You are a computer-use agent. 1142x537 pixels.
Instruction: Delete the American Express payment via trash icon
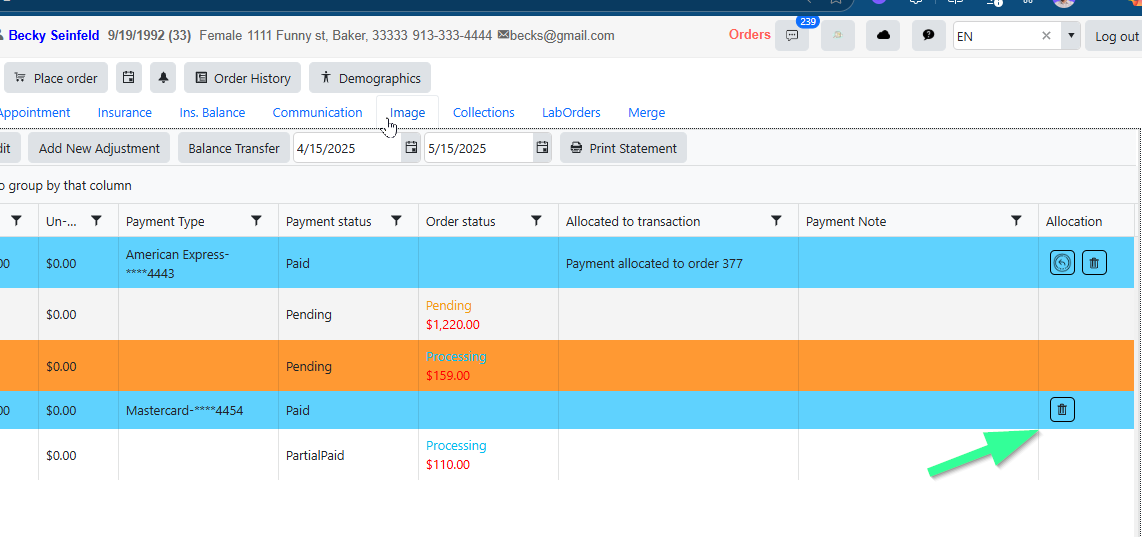tap(1094, 262)
